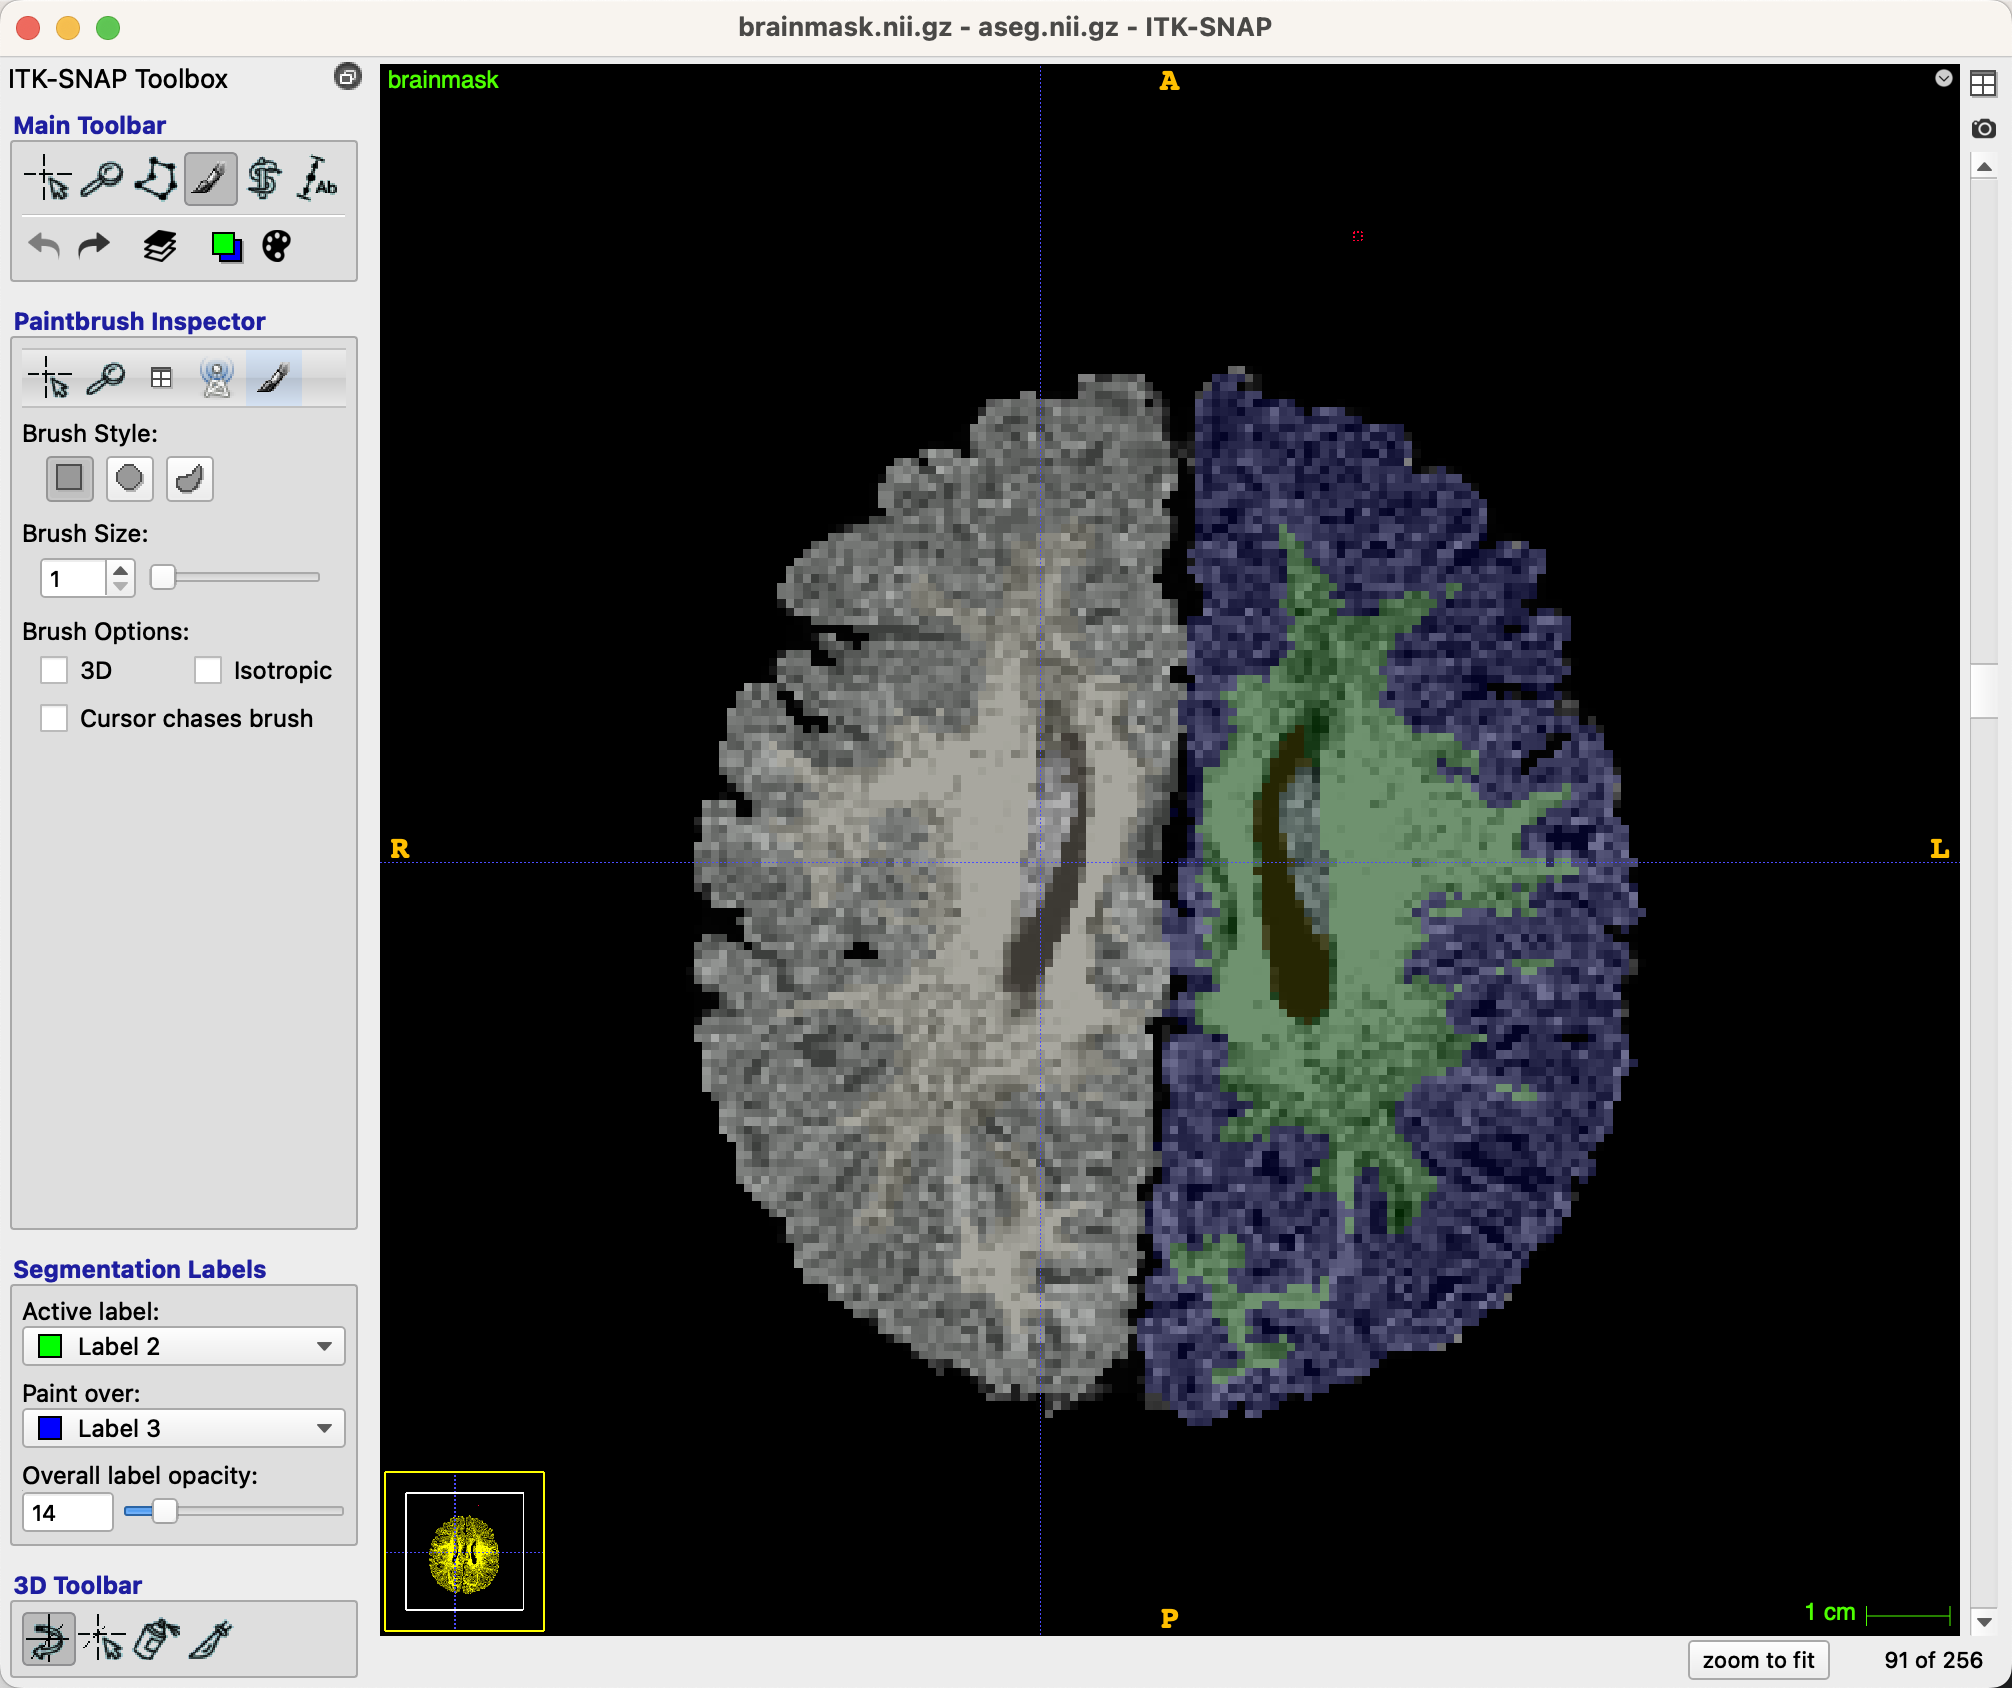Screen dimensions: 2012x1688
Task: Open the Active label dropdown (Label 2)
Action: pos(184,1346)
